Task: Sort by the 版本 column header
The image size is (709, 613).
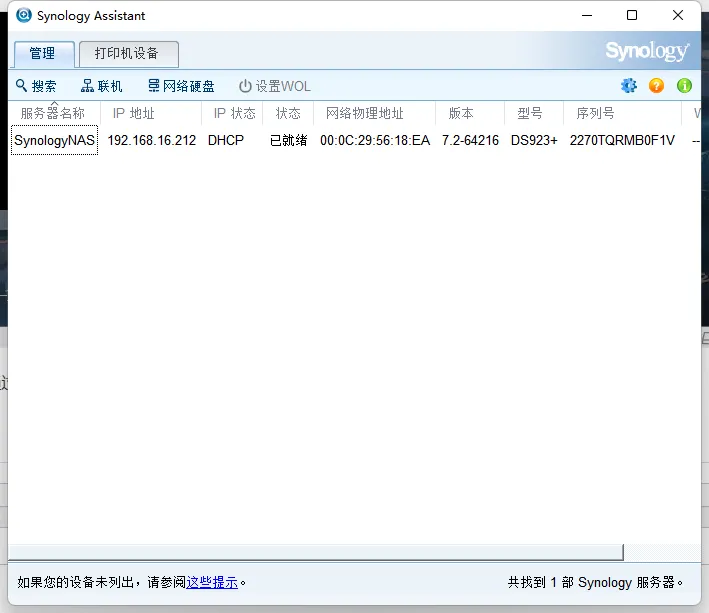Action: [x=470, y=113]
